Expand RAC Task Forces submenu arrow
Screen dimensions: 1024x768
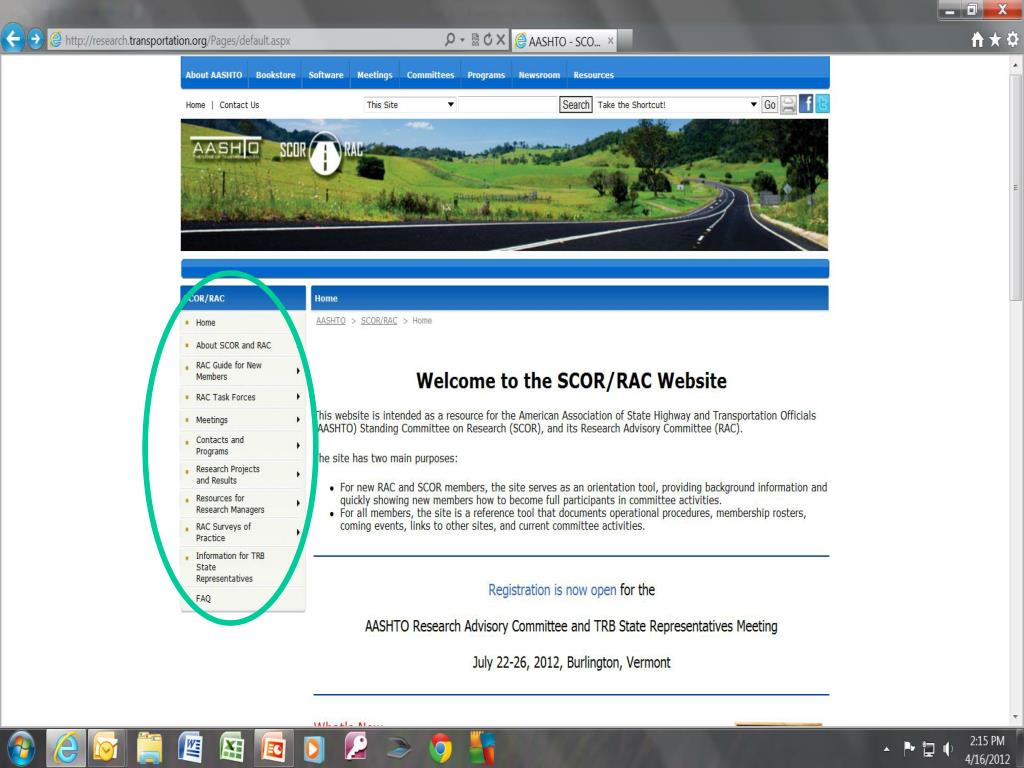point(298,397)
